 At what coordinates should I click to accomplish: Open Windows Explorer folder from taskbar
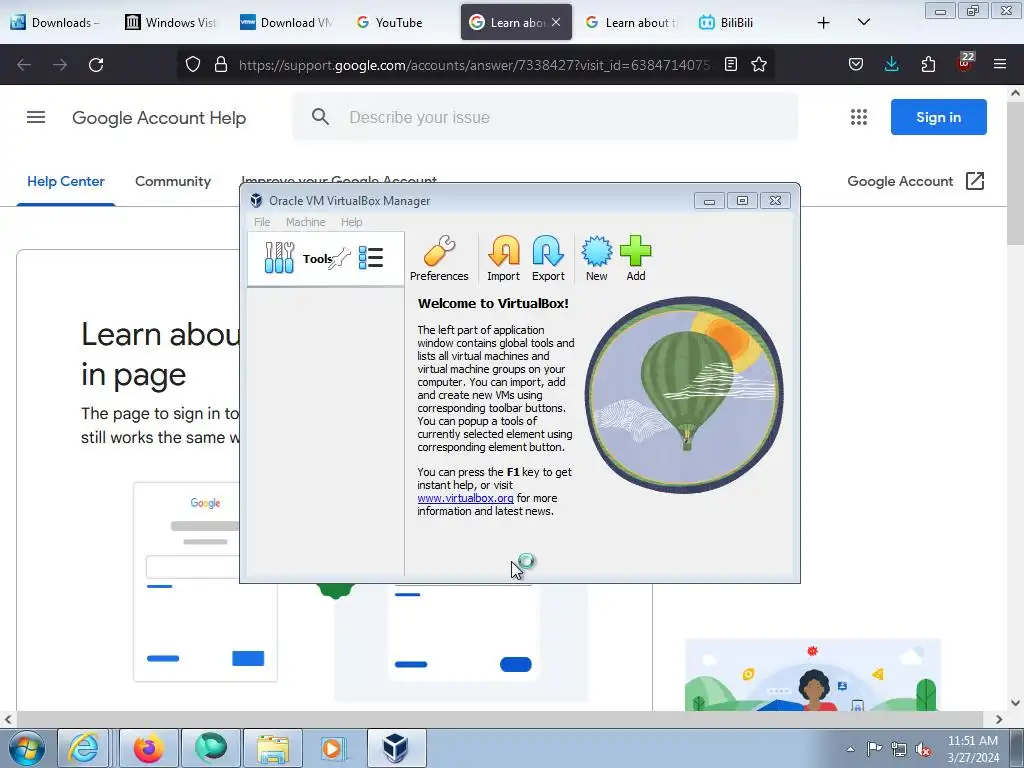click(273, 748)
